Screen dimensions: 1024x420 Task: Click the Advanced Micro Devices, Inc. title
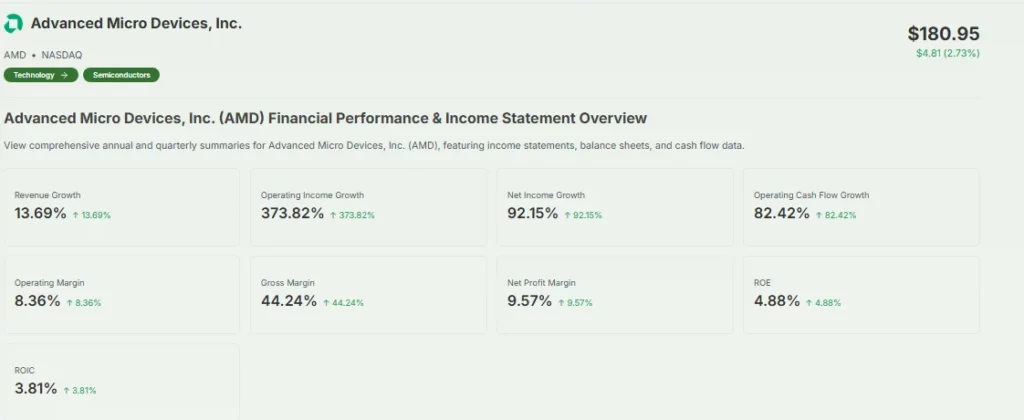coord(136,23)
